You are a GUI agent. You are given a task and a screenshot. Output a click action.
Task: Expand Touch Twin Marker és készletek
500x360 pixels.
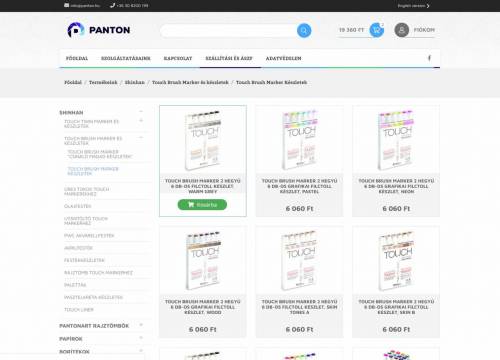click(141, 120)
